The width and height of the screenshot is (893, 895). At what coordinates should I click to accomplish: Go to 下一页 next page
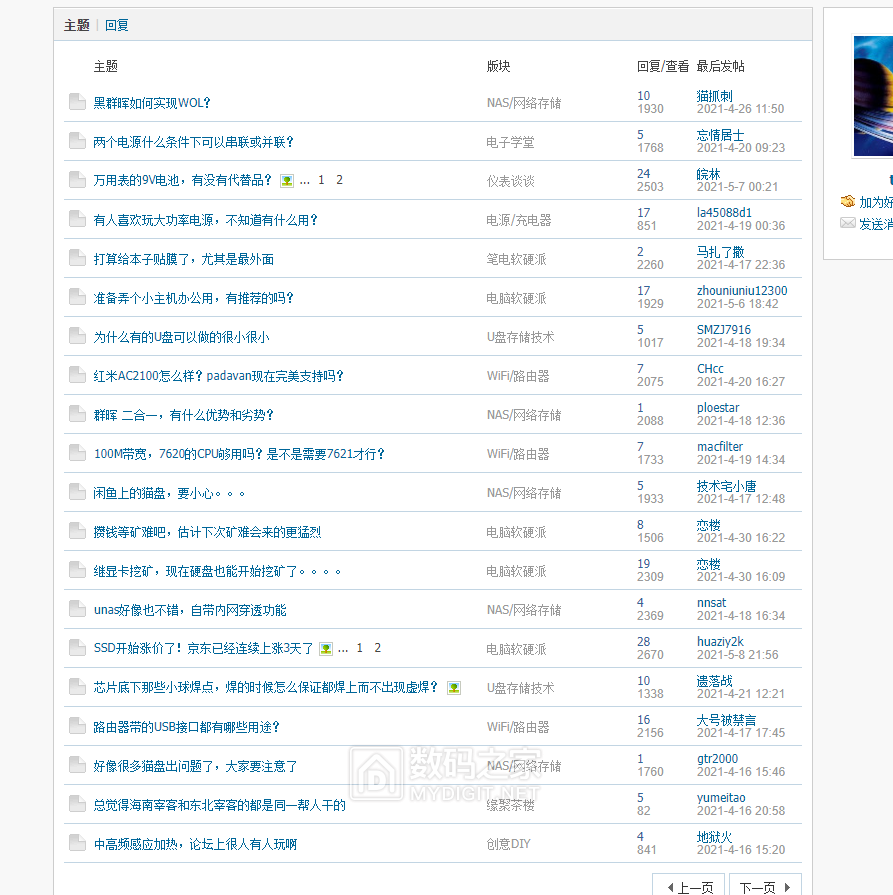click(x=765, y=886)
